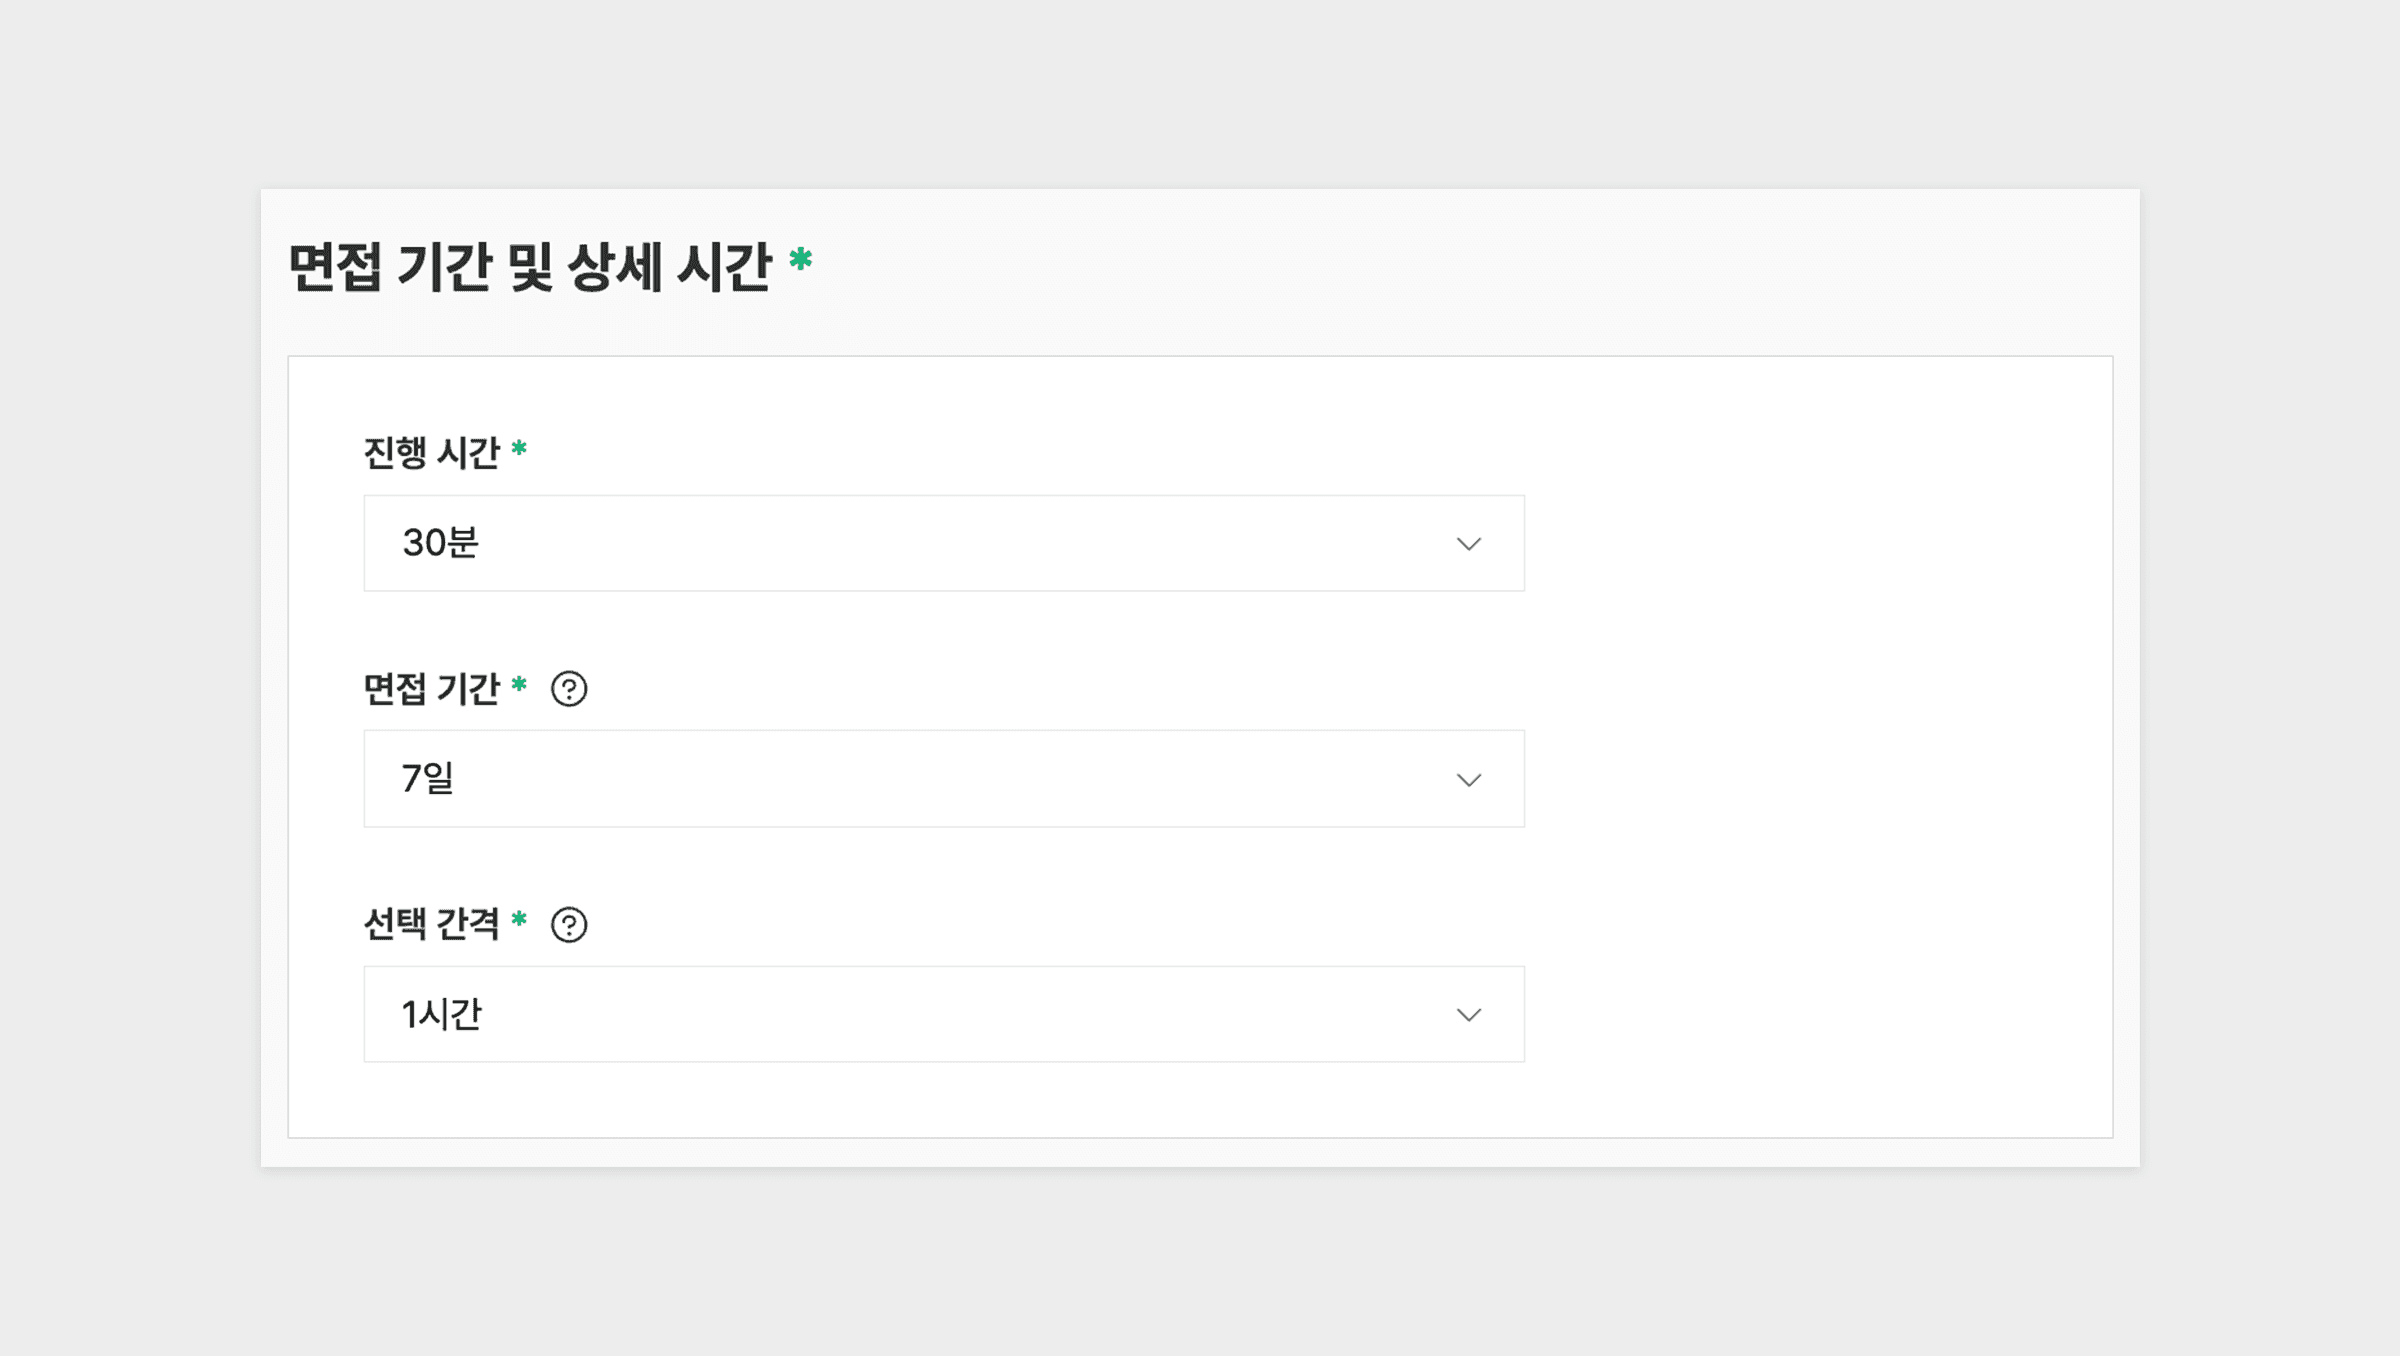This screenshot has width=2400, height=1356.
Task: Click the required asterisk next to 진행 시간
Action: coord(519,448)
